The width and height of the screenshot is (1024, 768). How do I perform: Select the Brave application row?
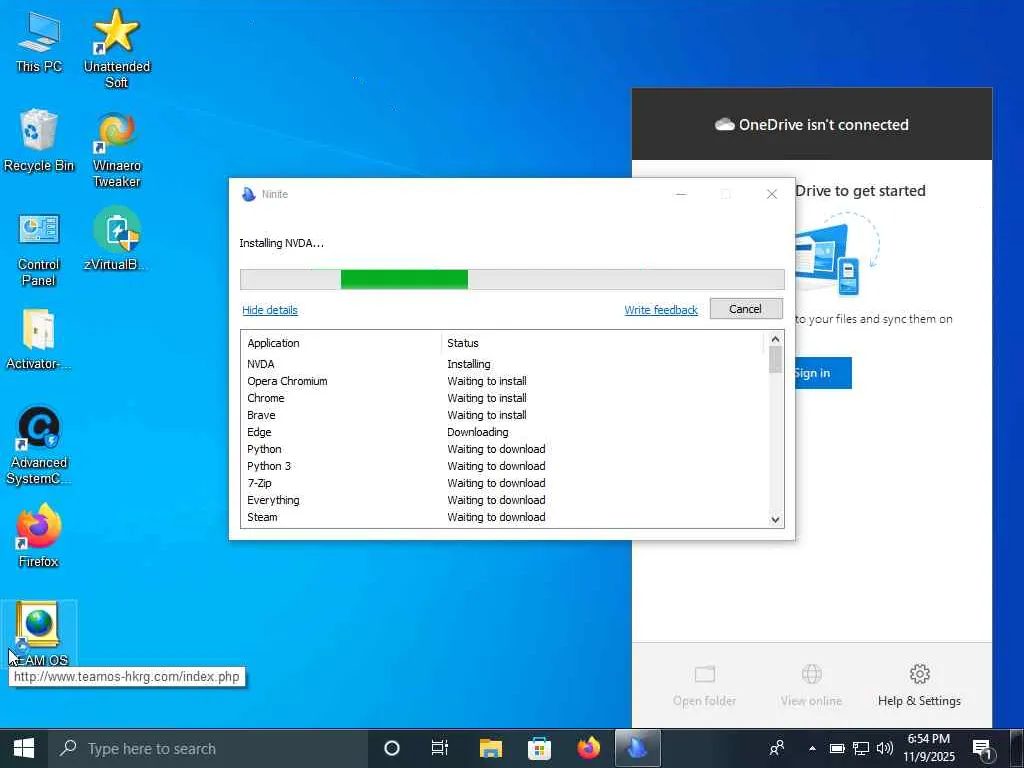pyautogui.click(x=505, y=415)
